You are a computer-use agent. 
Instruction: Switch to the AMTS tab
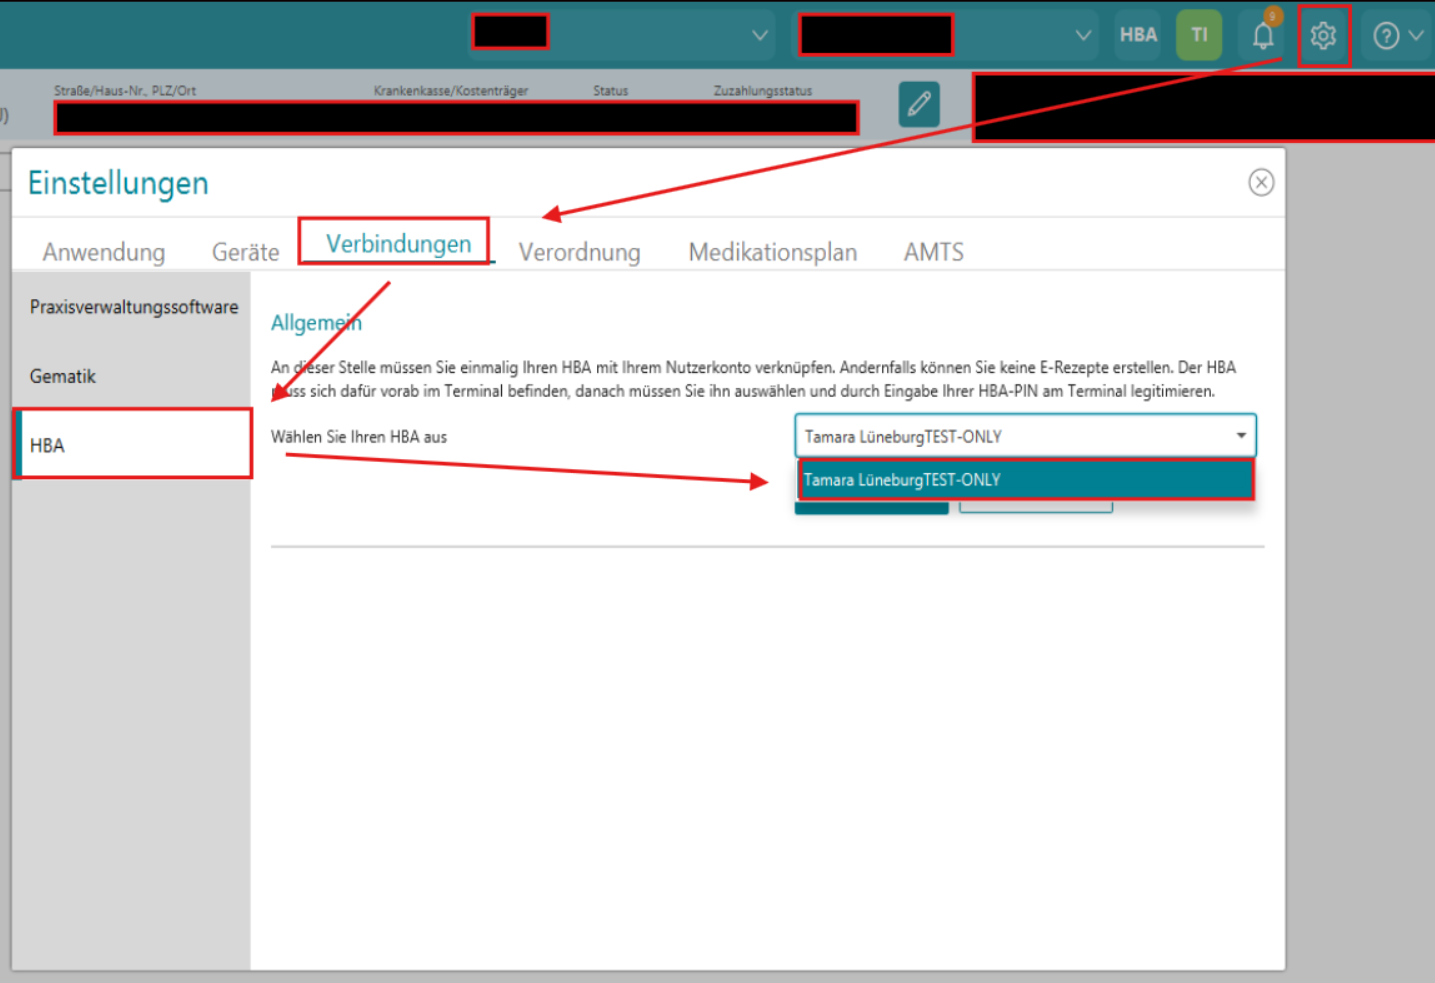(x=934, y=252)
